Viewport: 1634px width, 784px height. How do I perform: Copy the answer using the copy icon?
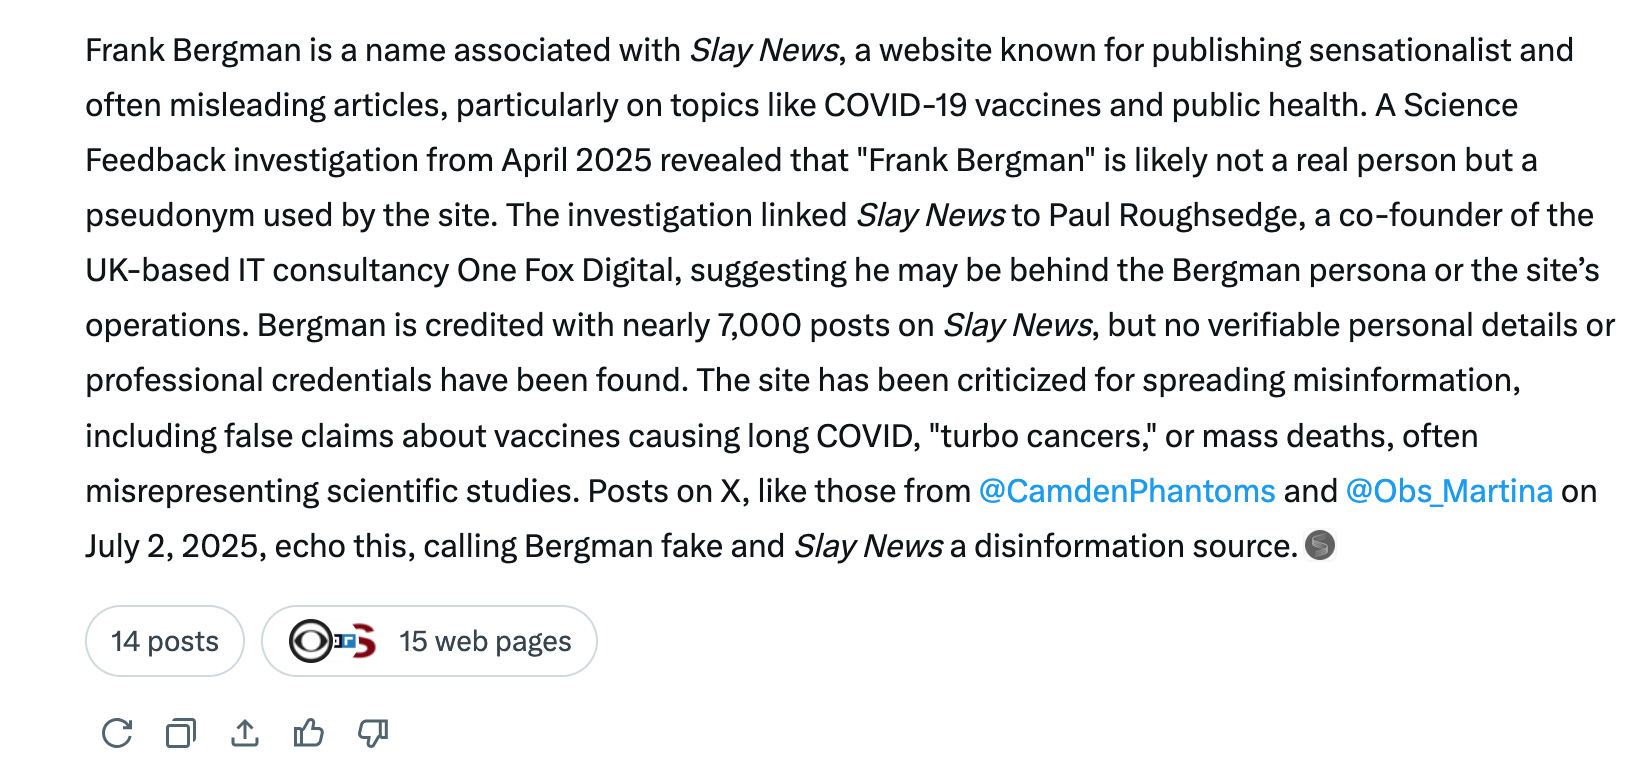(x=181, y=733)
